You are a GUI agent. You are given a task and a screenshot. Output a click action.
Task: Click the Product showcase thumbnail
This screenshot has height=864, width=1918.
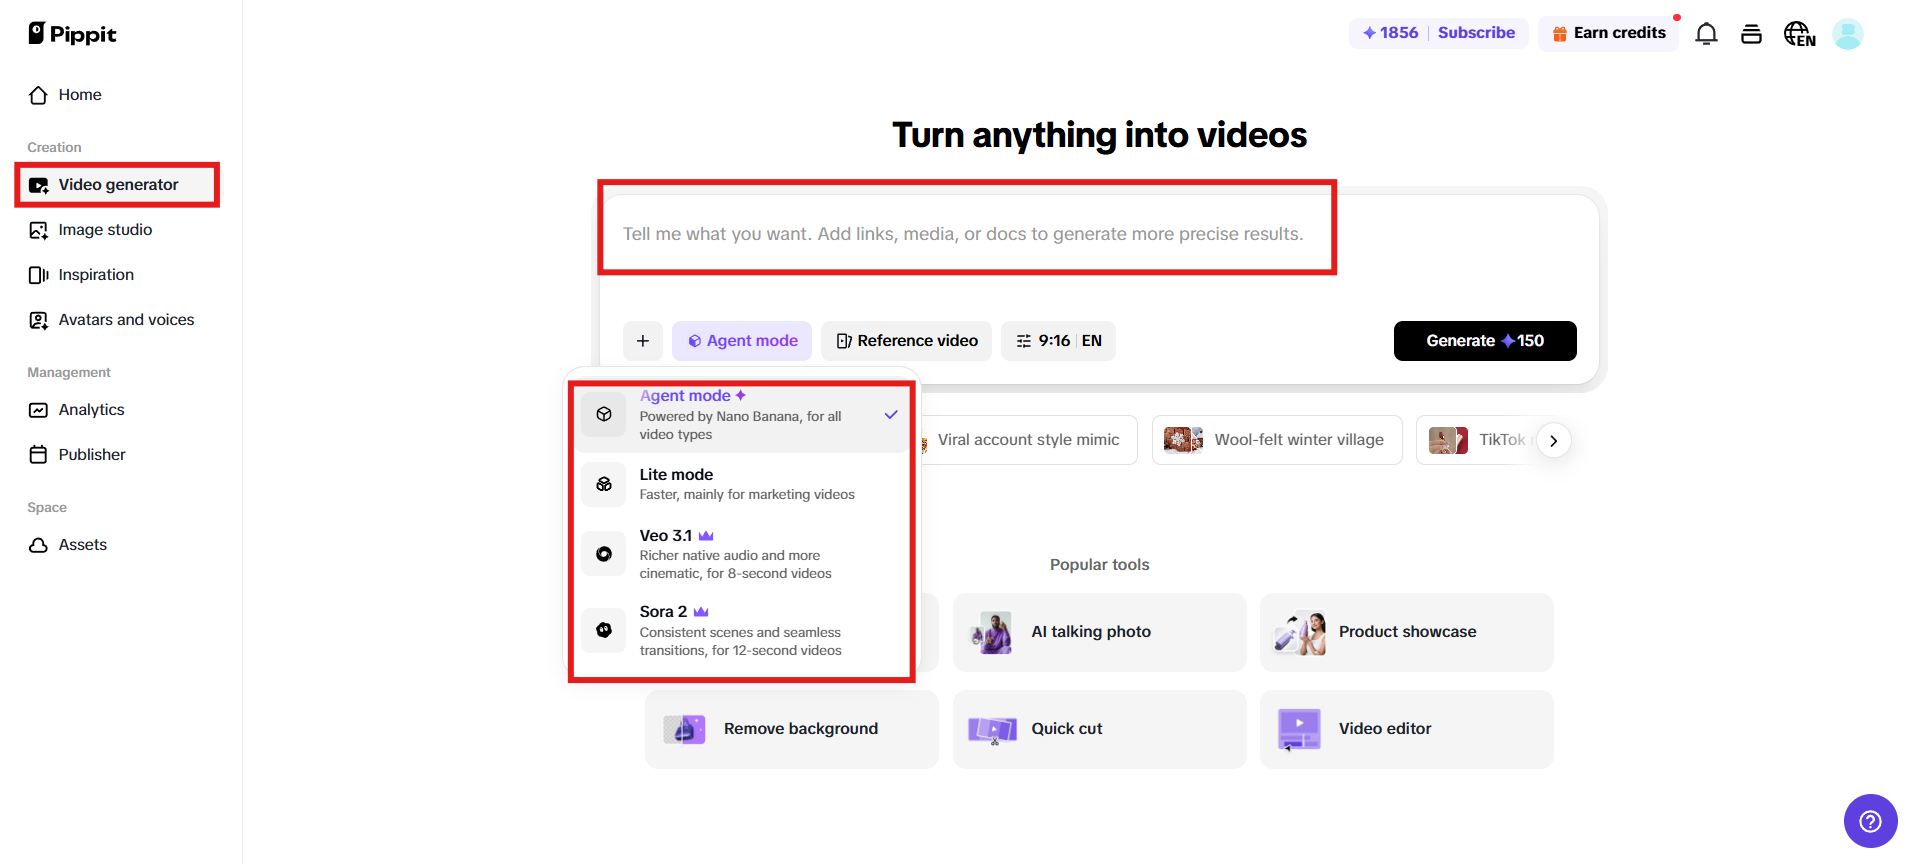(x=1300, y=632)
